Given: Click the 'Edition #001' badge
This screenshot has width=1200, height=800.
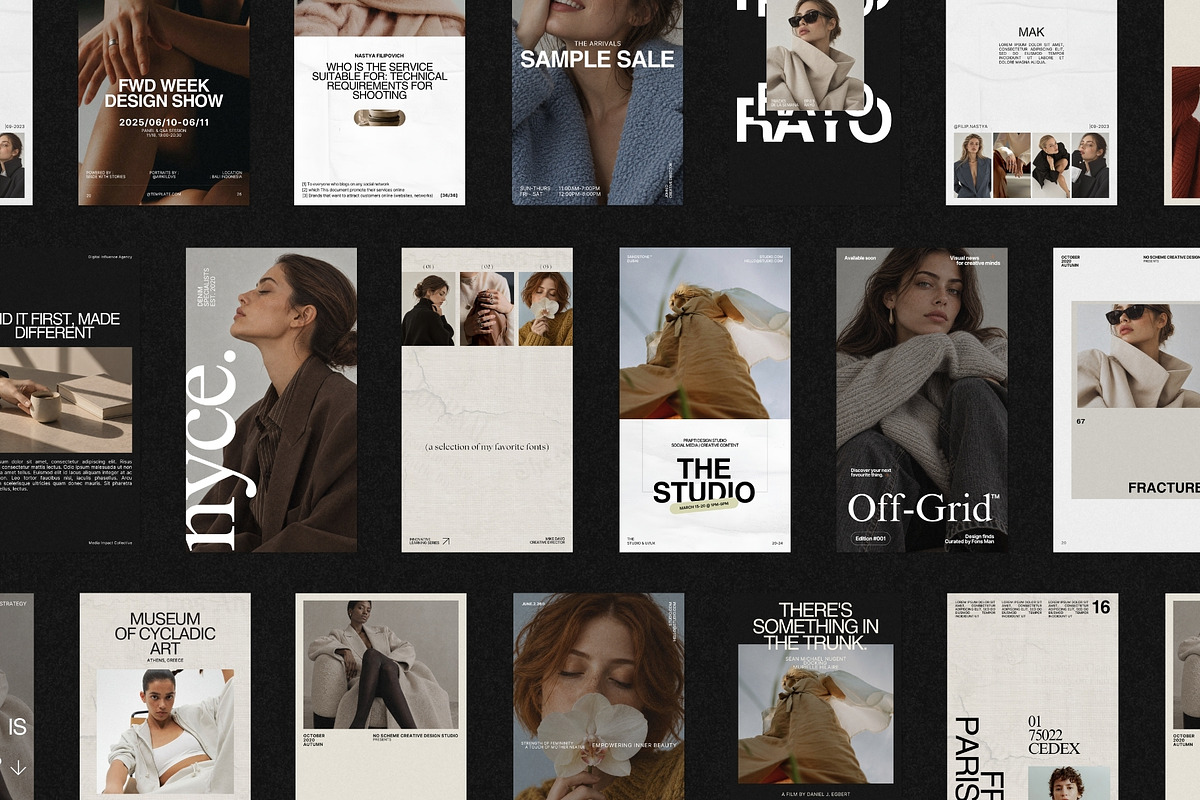Looking at the screenshot, I should coord(872,539).
